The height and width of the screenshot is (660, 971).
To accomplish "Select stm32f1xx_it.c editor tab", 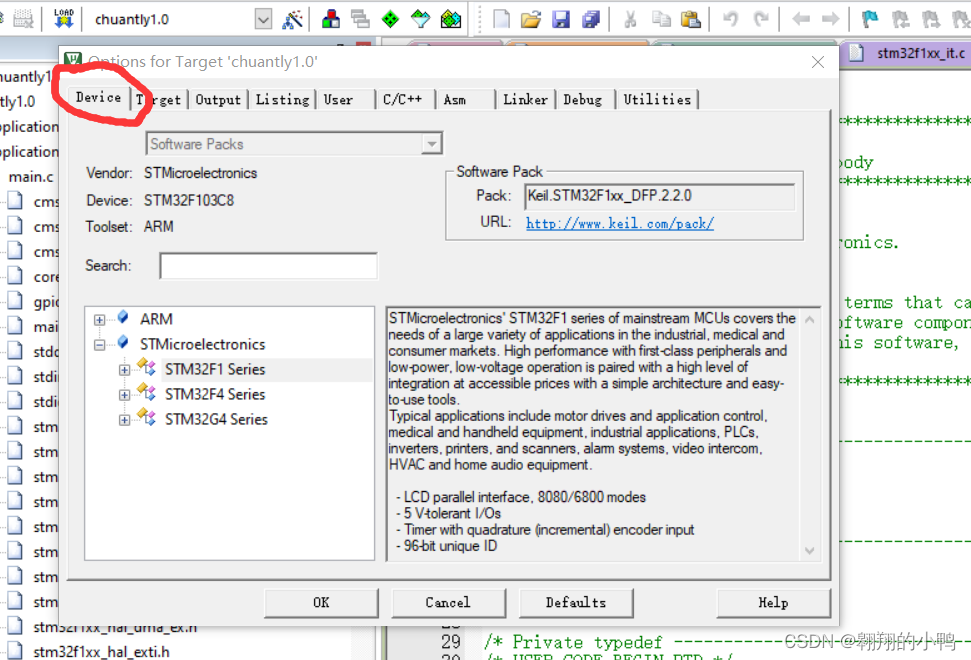I will click(x=907, y=53).
